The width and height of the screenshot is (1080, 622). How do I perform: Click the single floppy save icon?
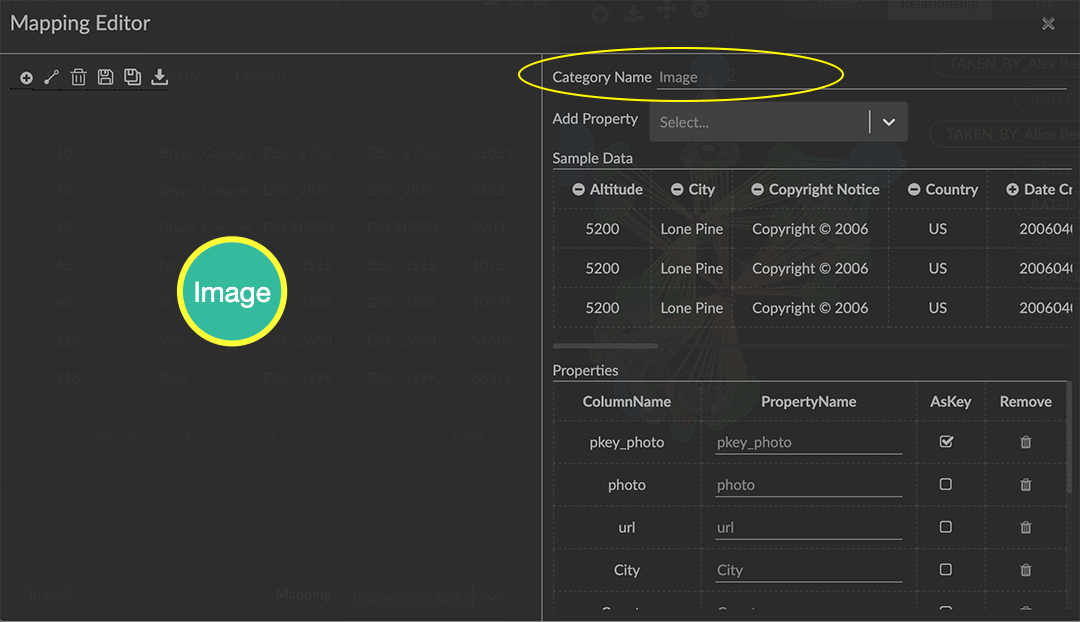(105, 77)
